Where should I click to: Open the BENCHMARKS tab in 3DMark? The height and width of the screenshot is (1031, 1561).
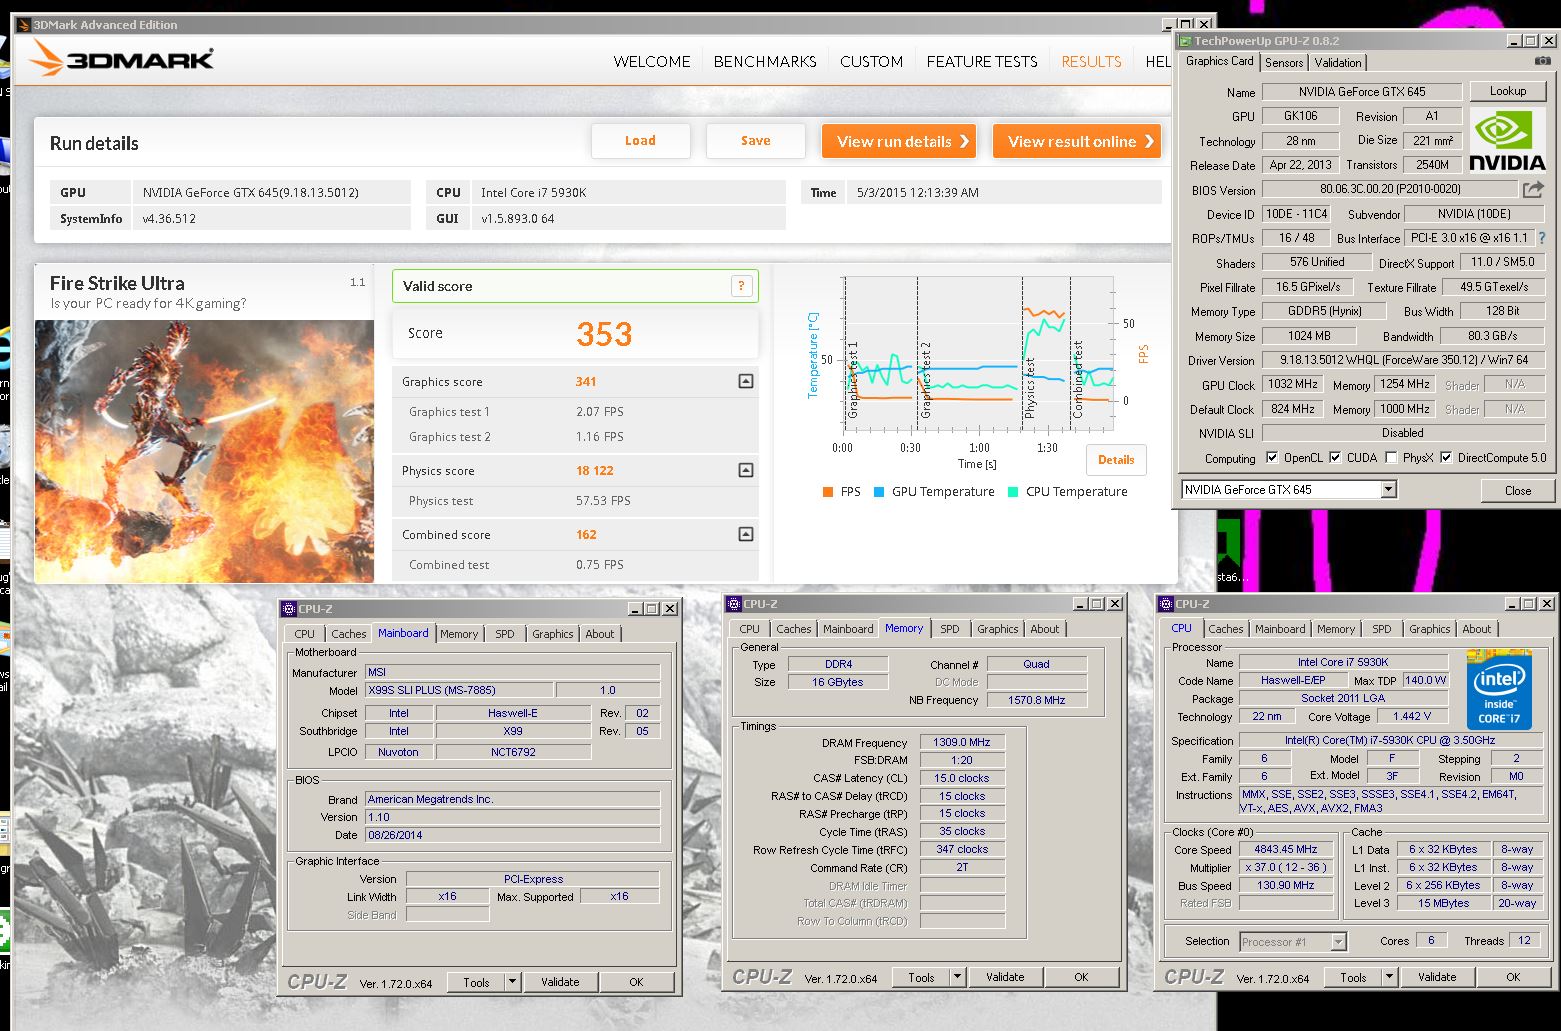[765, 61]
